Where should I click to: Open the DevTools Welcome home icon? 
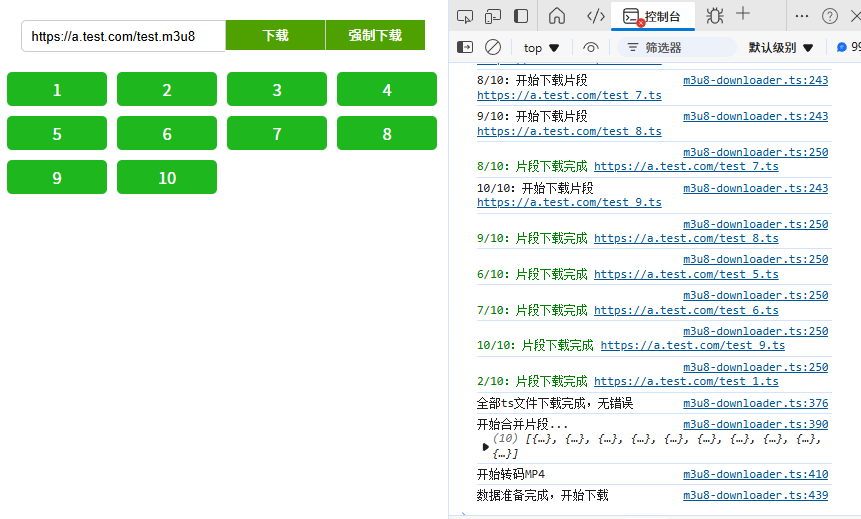point(557,16)
